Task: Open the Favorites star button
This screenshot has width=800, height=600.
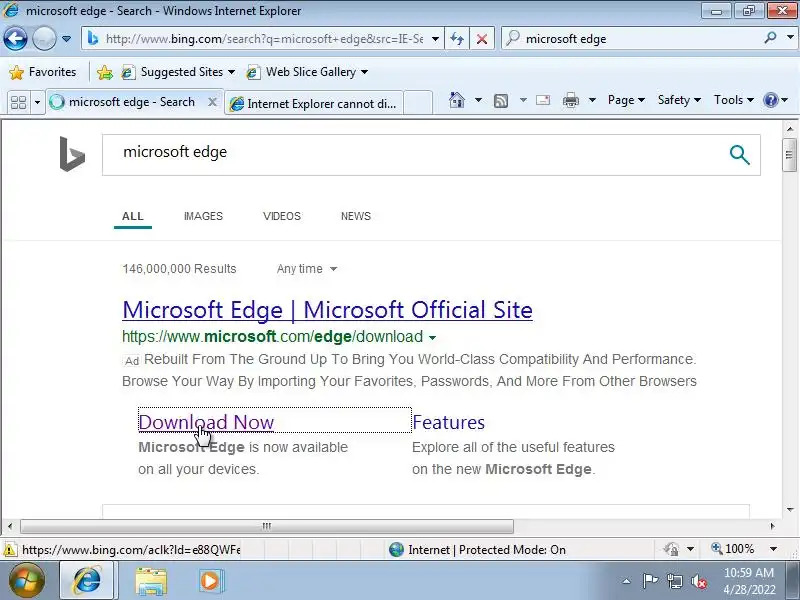Action: (x=43, y=72)
